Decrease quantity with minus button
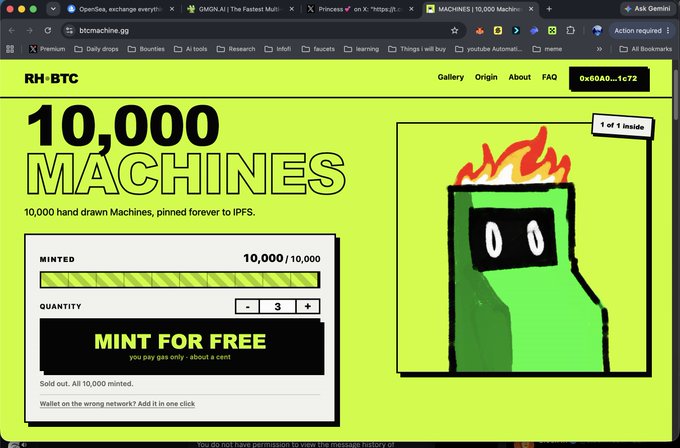This screenshot has height=448, width=680. coord(247,306)
